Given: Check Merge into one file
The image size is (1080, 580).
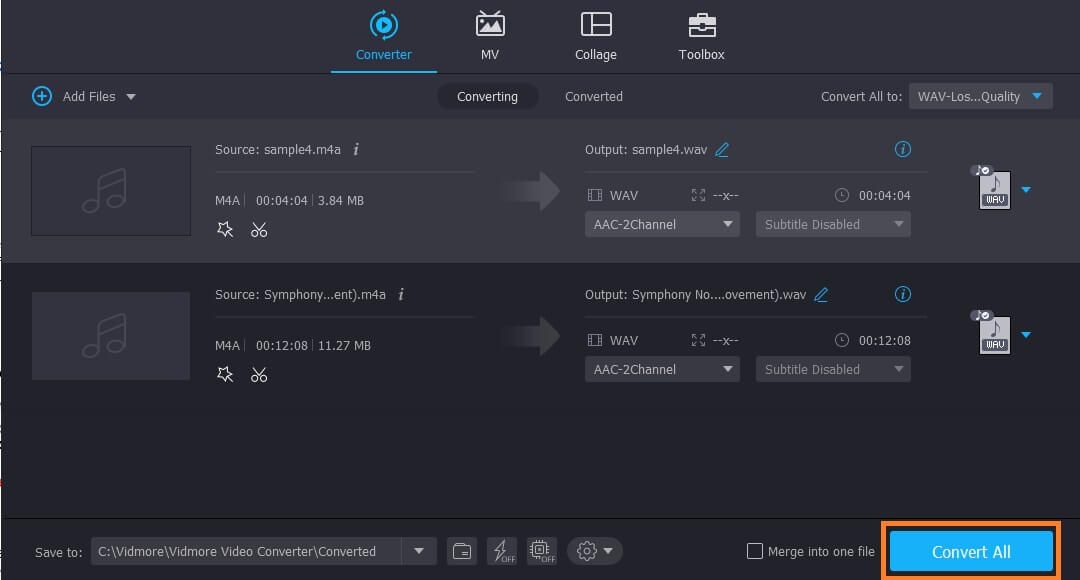Looking at the screenshot, I should click(x=754, y=551).
